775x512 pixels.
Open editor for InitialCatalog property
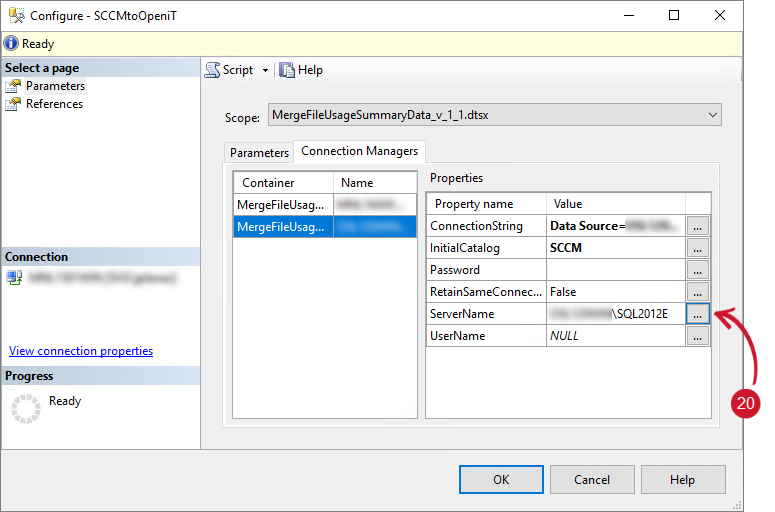coord(697,248)
